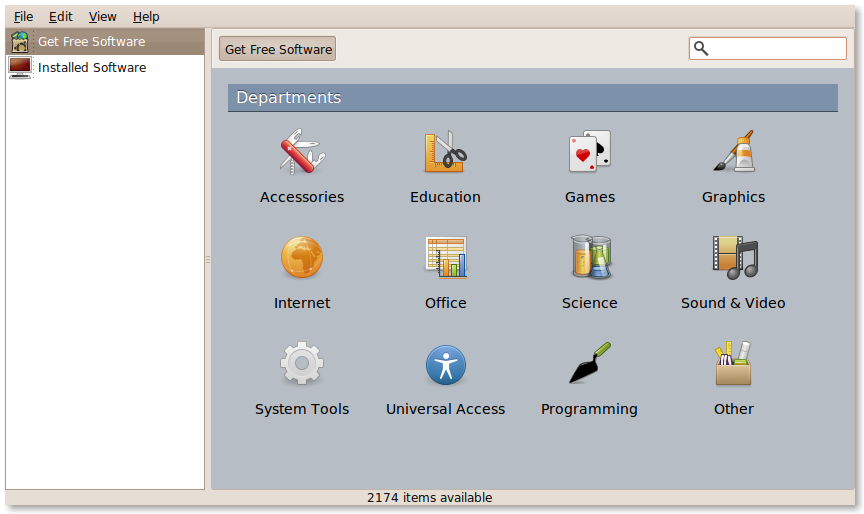
Task: Open the Games playing cards icon
Action: (x=590, y=151)
